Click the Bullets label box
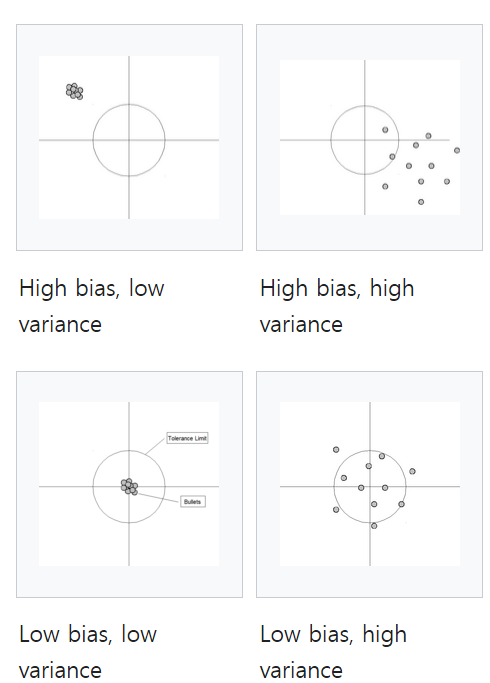Viewport: 490px width, 683px height. pyautogui.click(x=193, y=502)
